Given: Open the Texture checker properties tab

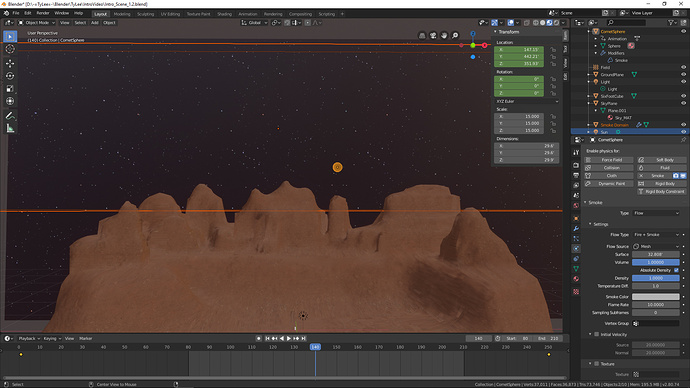Looking at the screenshot, I should click(x=576, y=292).
